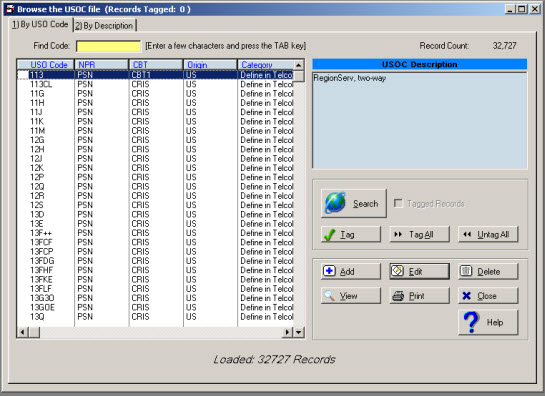
Task: Click the vertical scrollbar thumb
Action: tap(299, 75)
